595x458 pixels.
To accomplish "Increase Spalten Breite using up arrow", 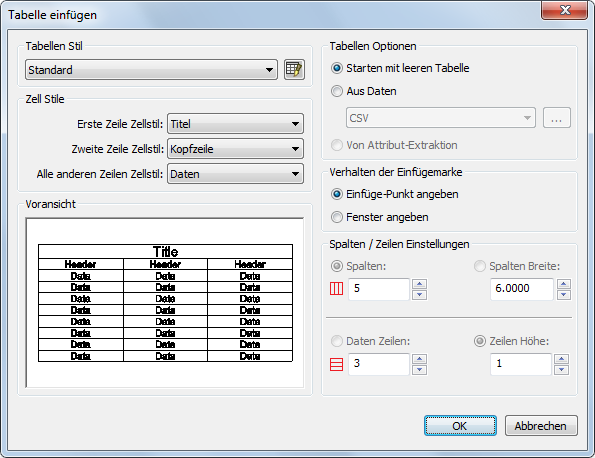I will 564,284.
